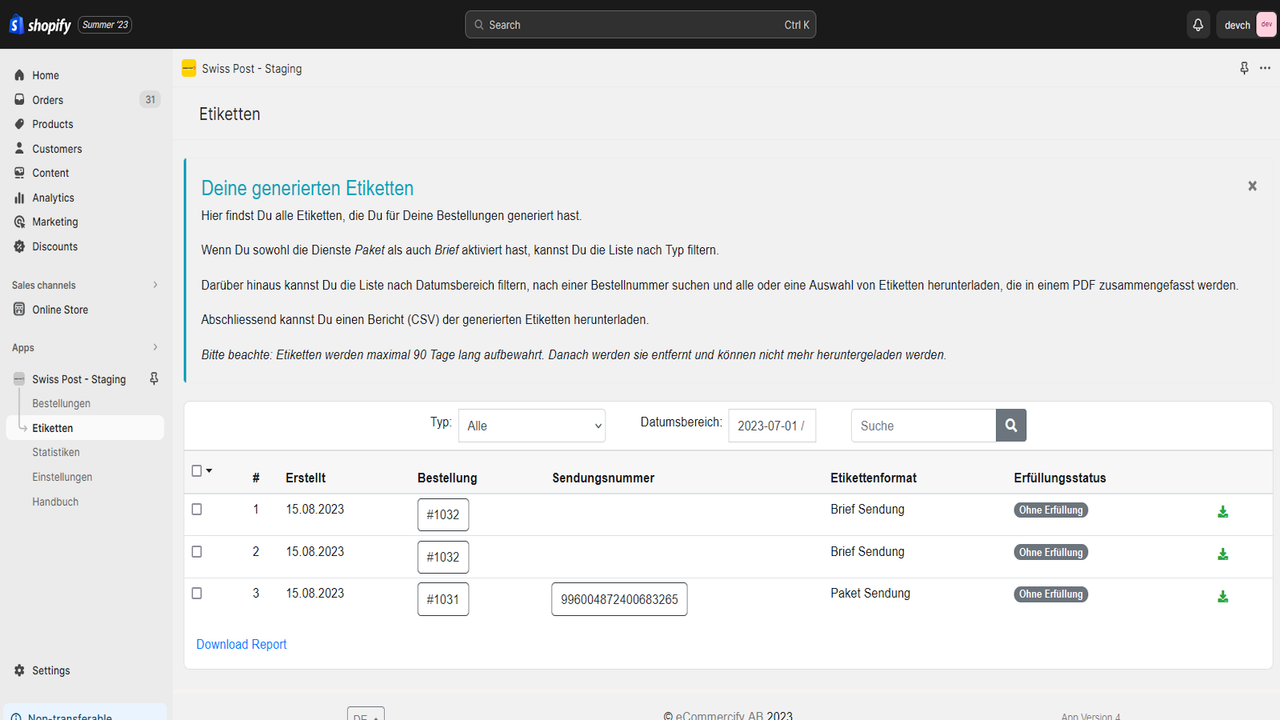
Task: Click the Sendungsnummer column header
Action: point(603,478)
